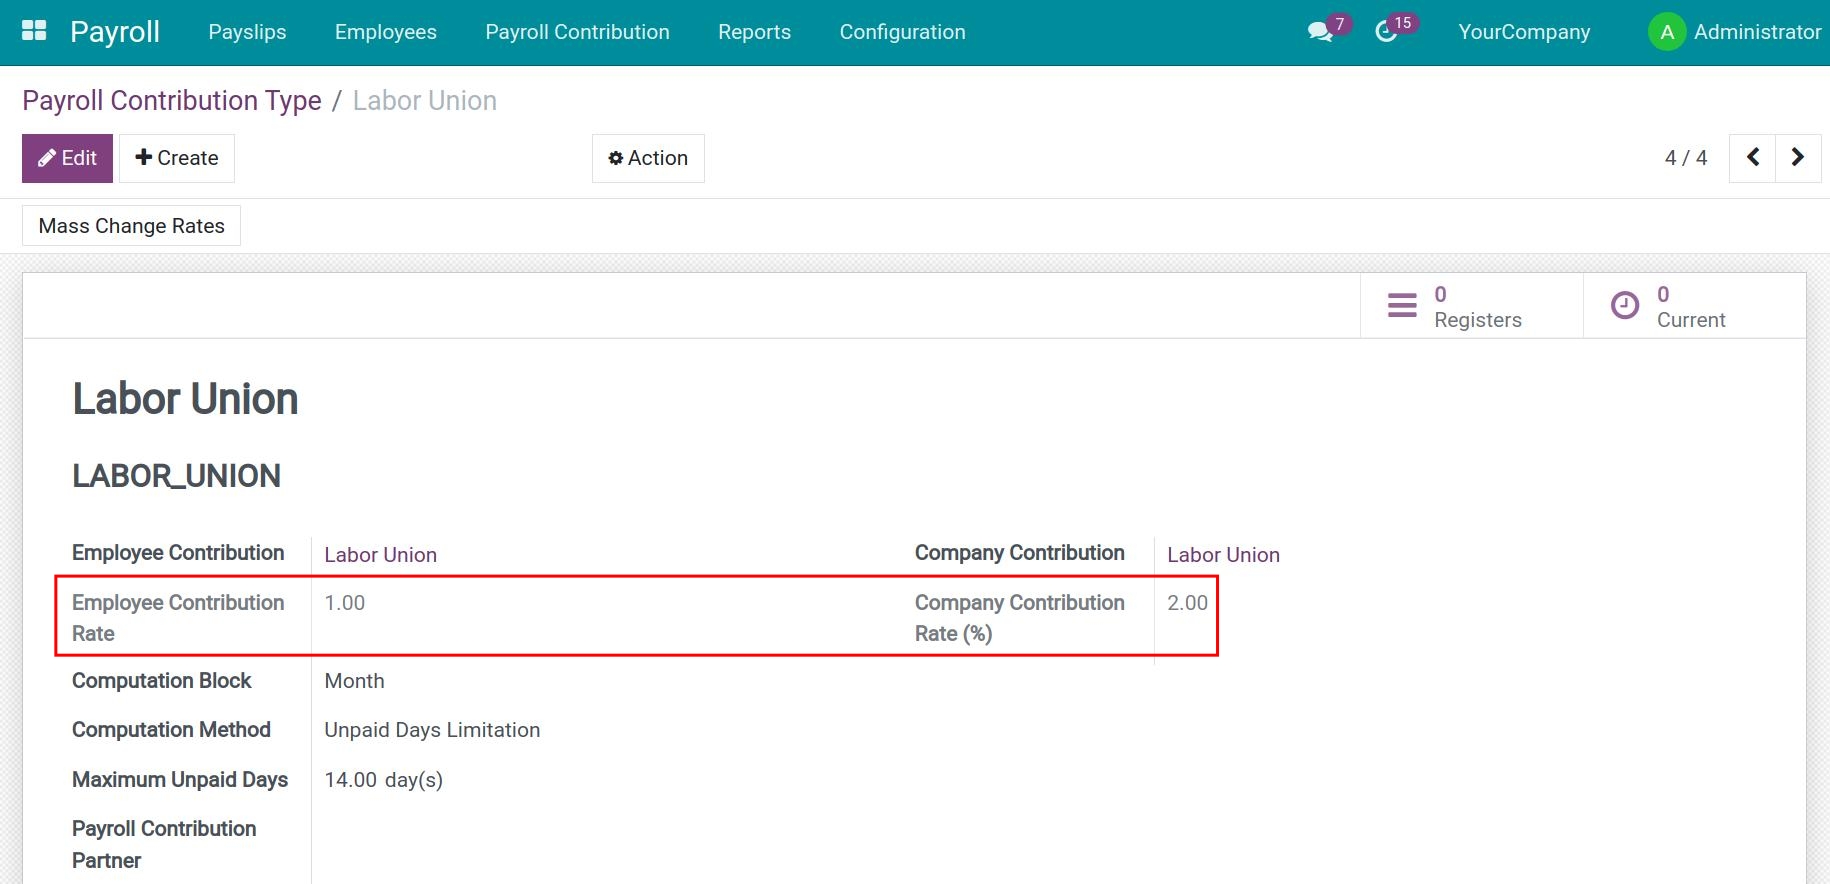The image size is (1830, 884).
Task: Click the Maximum Unpaid Days value 14.00
Action: (x=350, y=780)
